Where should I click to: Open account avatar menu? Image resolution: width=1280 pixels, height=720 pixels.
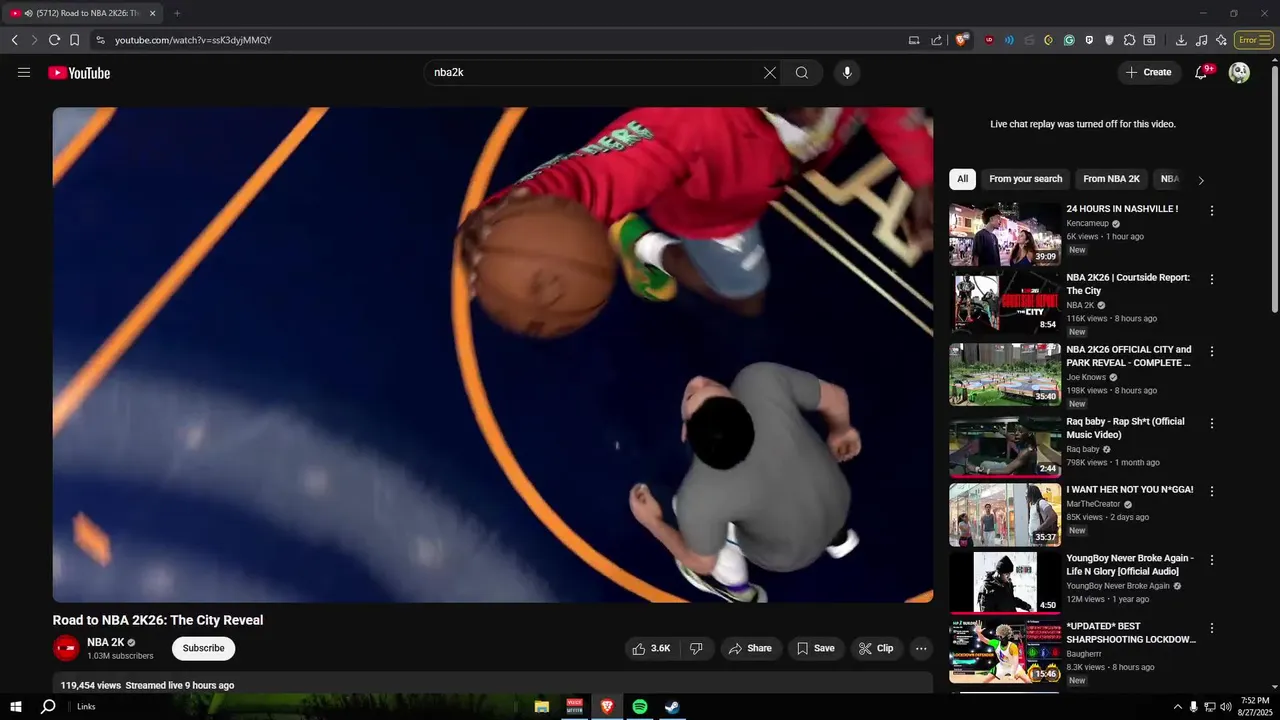click(x=1239, y=72)
